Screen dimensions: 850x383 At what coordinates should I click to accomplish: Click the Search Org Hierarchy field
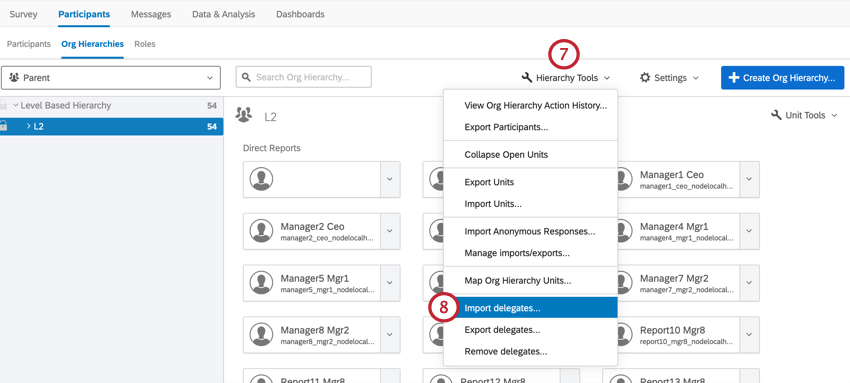[304, 77]
